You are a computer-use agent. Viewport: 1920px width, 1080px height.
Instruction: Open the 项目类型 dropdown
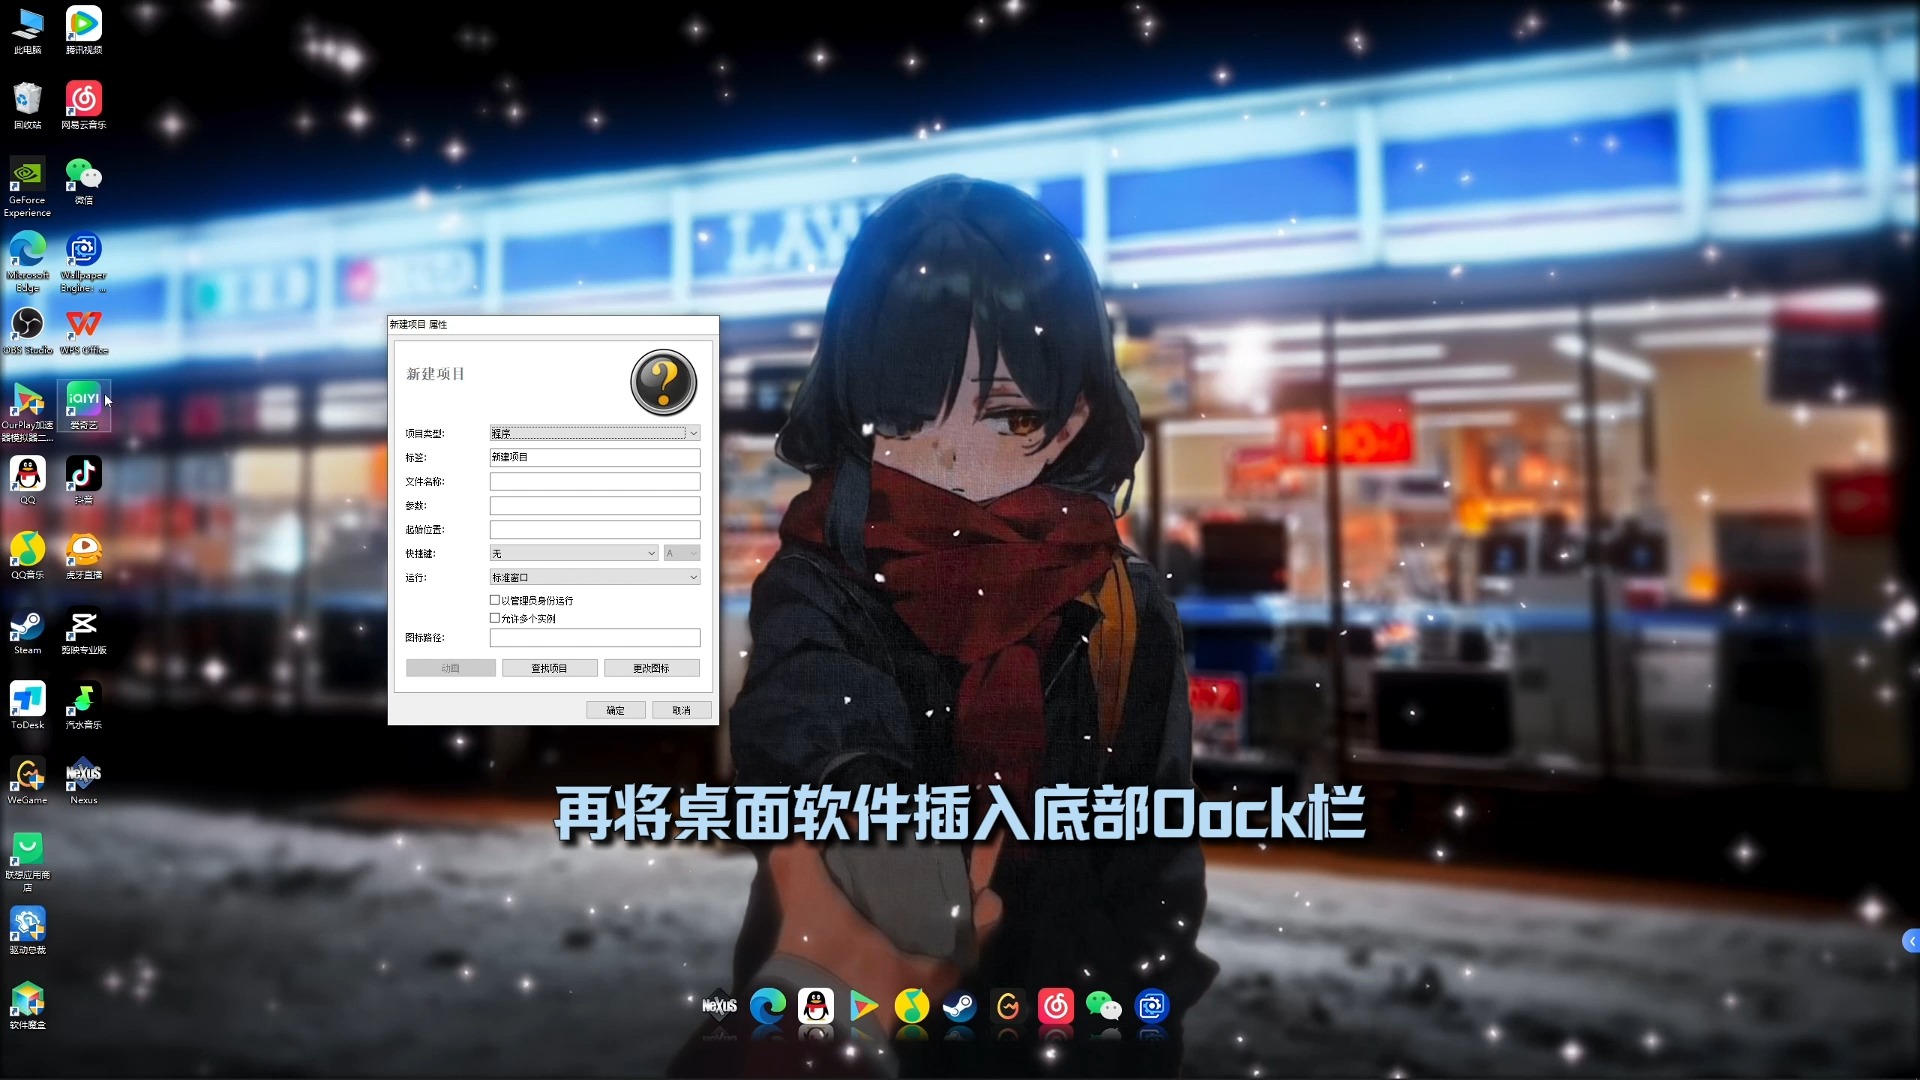595,433
